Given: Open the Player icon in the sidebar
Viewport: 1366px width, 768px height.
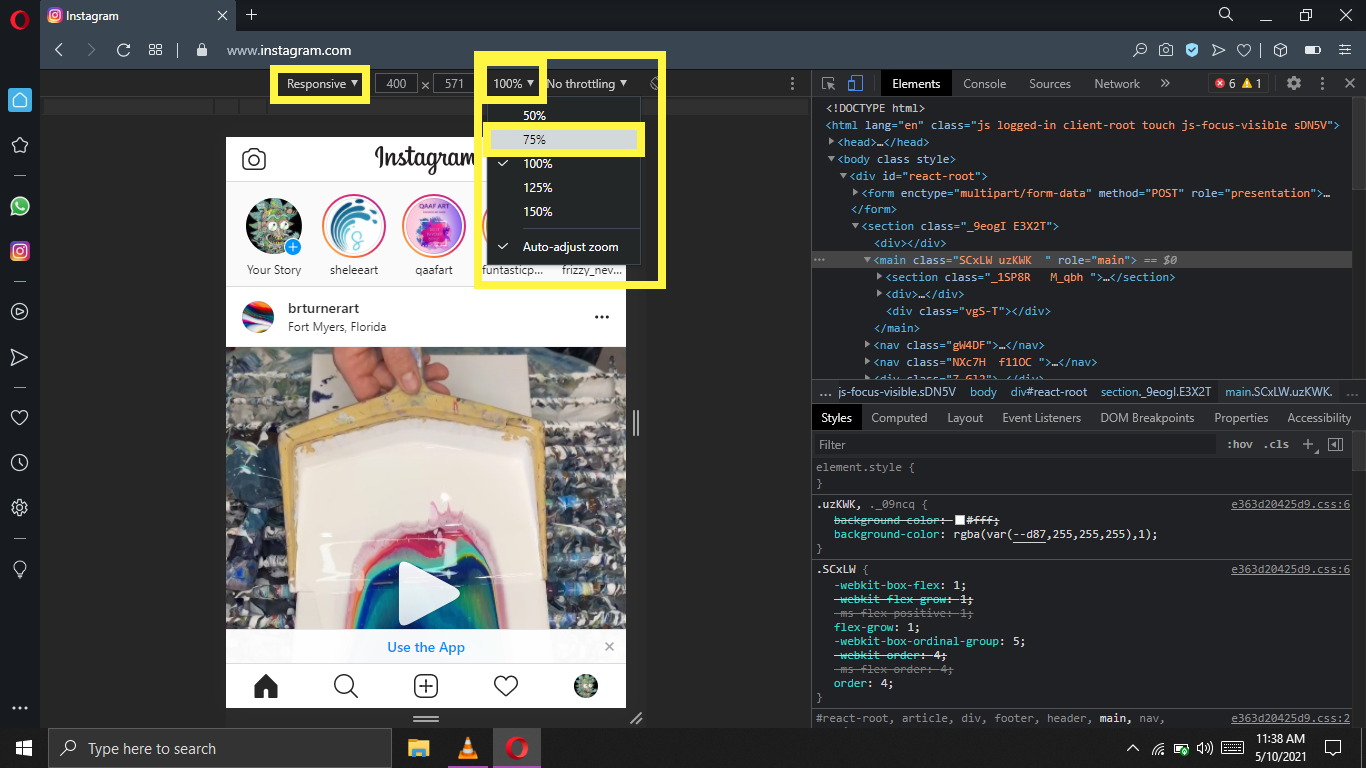Looking at the screenshot, I should tap(19, 311).
